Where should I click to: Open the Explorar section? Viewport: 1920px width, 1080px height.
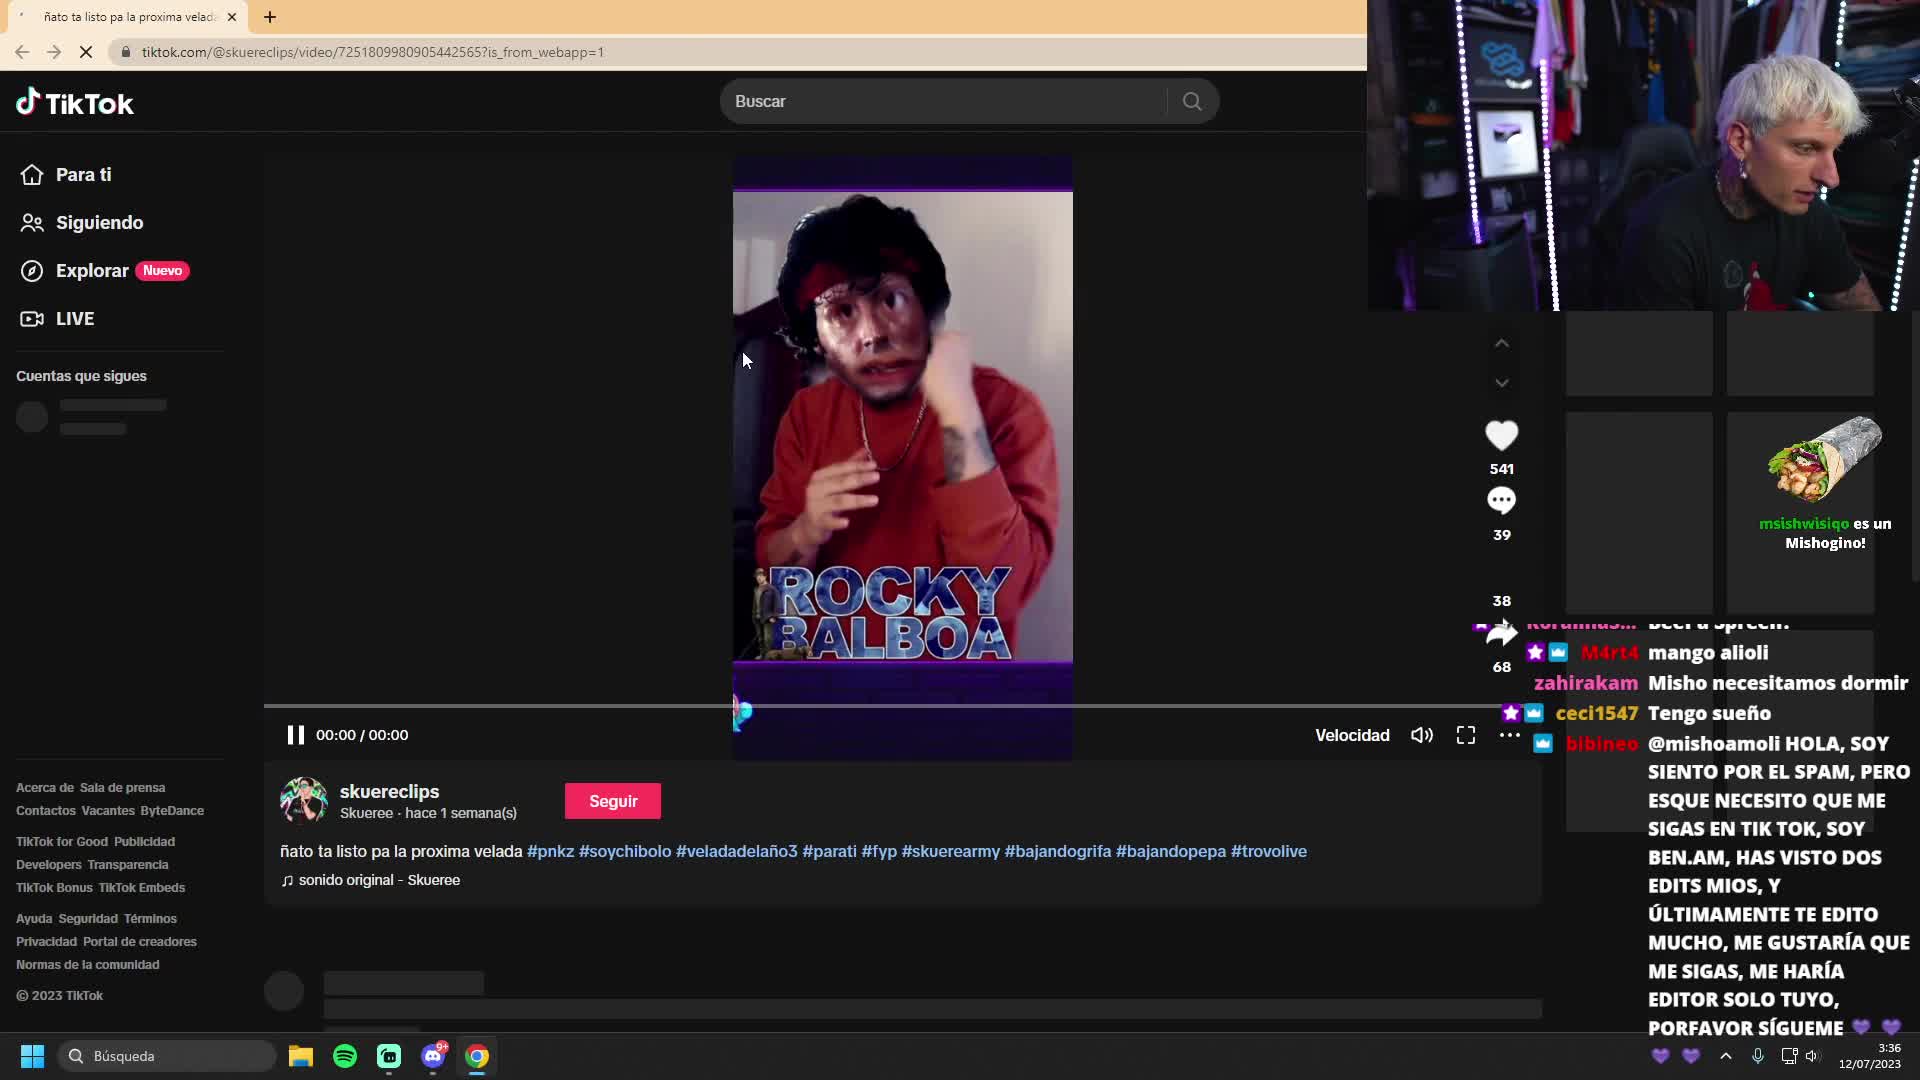pos(104,270)
